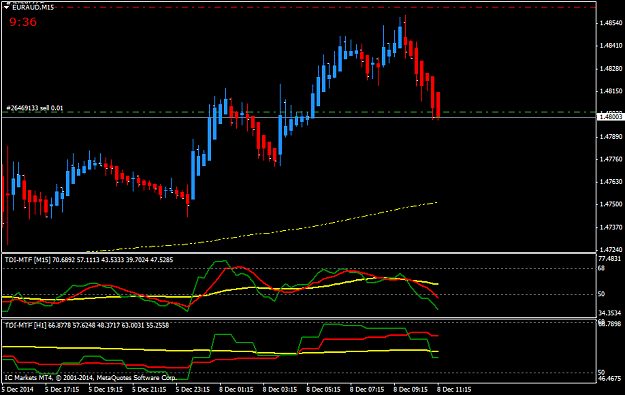The width and height of the screenshot is (625, 395).
Task: Click the 5 Dec 19:15 time axis label
Action: coord(105,389)
